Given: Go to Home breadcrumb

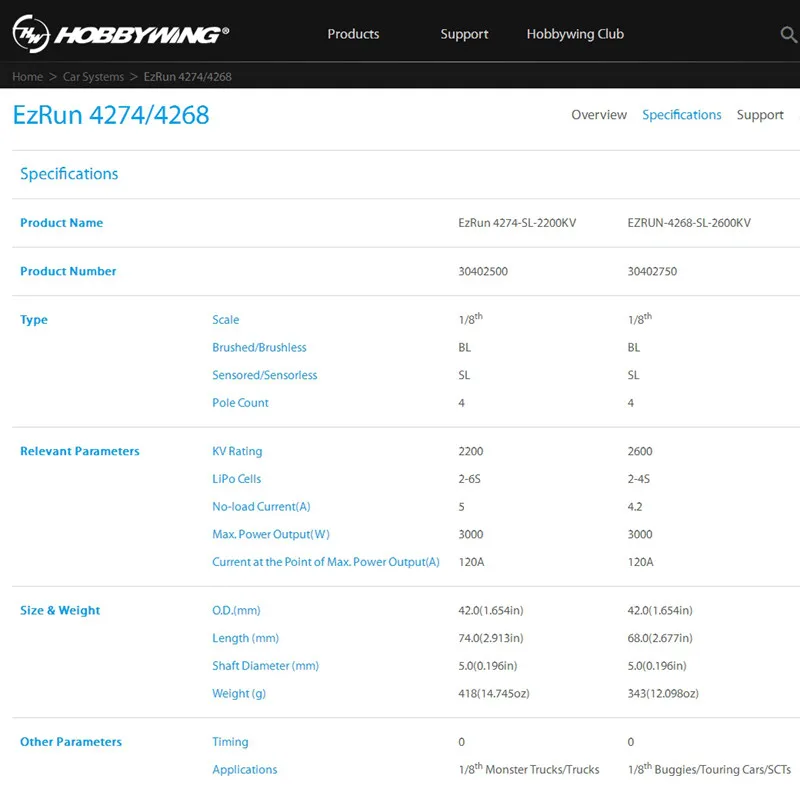Looking at the screenshot, I should [x=28, y=77].
